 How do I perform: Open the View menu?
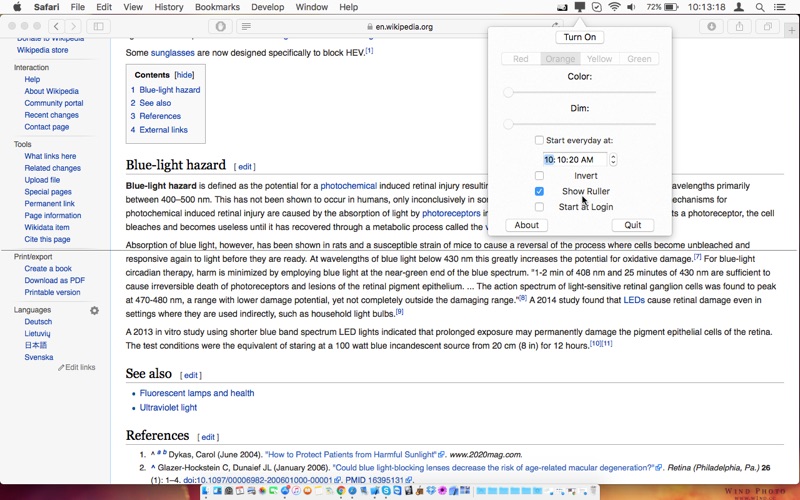coord(133,7)
